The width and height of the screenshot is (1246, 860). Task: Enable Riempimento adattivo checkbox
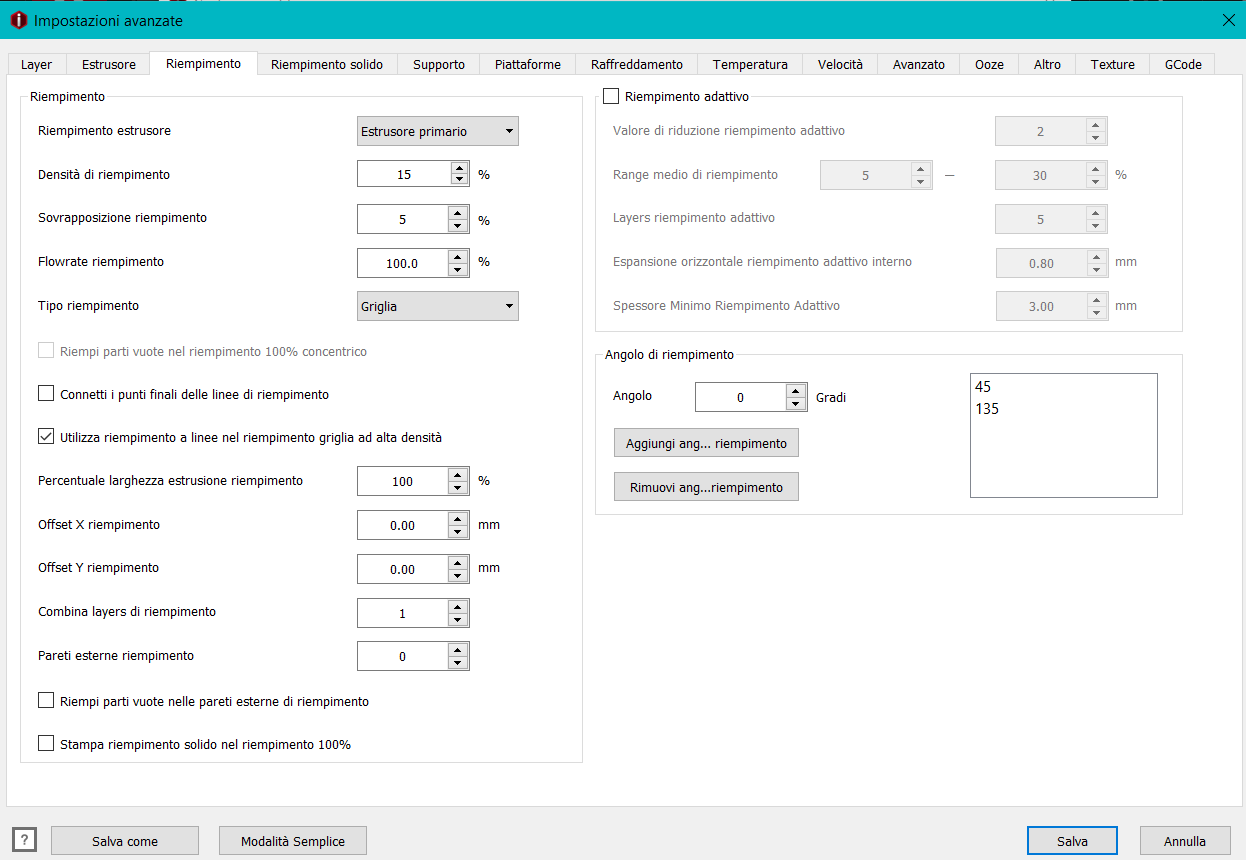[x=612, y=97]
